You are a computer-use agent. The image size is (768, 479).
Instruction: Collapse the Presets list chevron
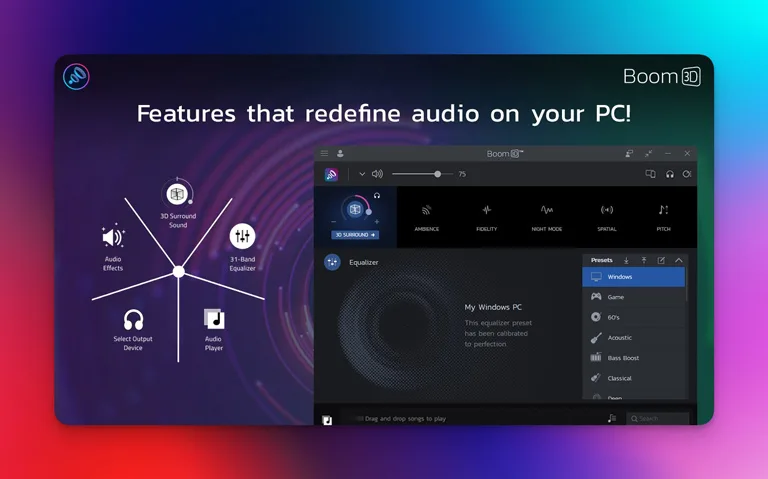[x=678, y=260]
